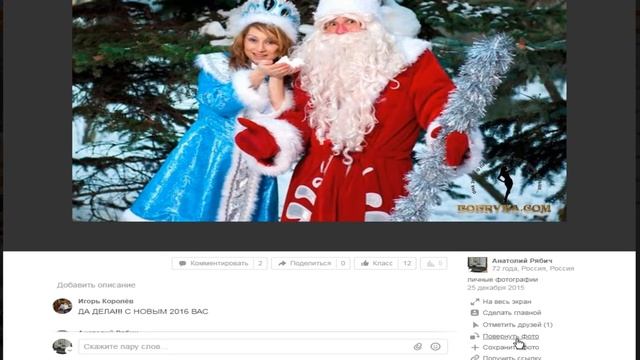Select Сохранить фото option
The height and width of the screenshot is (360, 640).
pyautogui.click(x=511, y=347)
